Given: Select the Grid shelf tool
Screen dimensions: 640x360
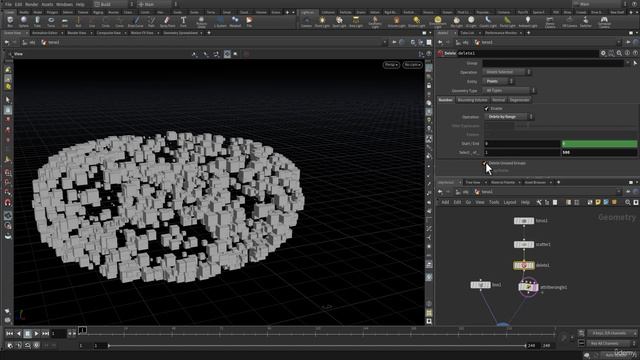Looking at the screenshot, I should point(65,22).
